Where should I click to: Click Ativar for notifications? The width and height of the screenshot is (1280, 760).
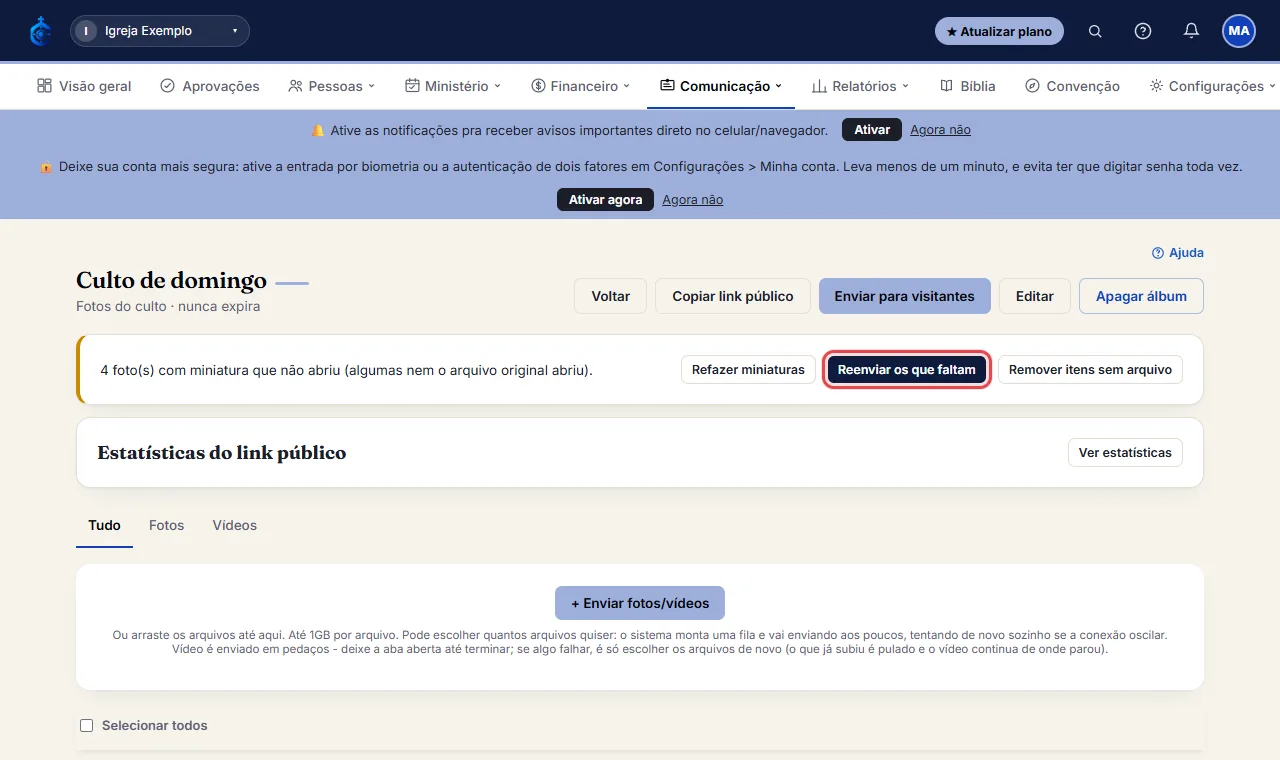pyautogui.click(x=872, y=130)
